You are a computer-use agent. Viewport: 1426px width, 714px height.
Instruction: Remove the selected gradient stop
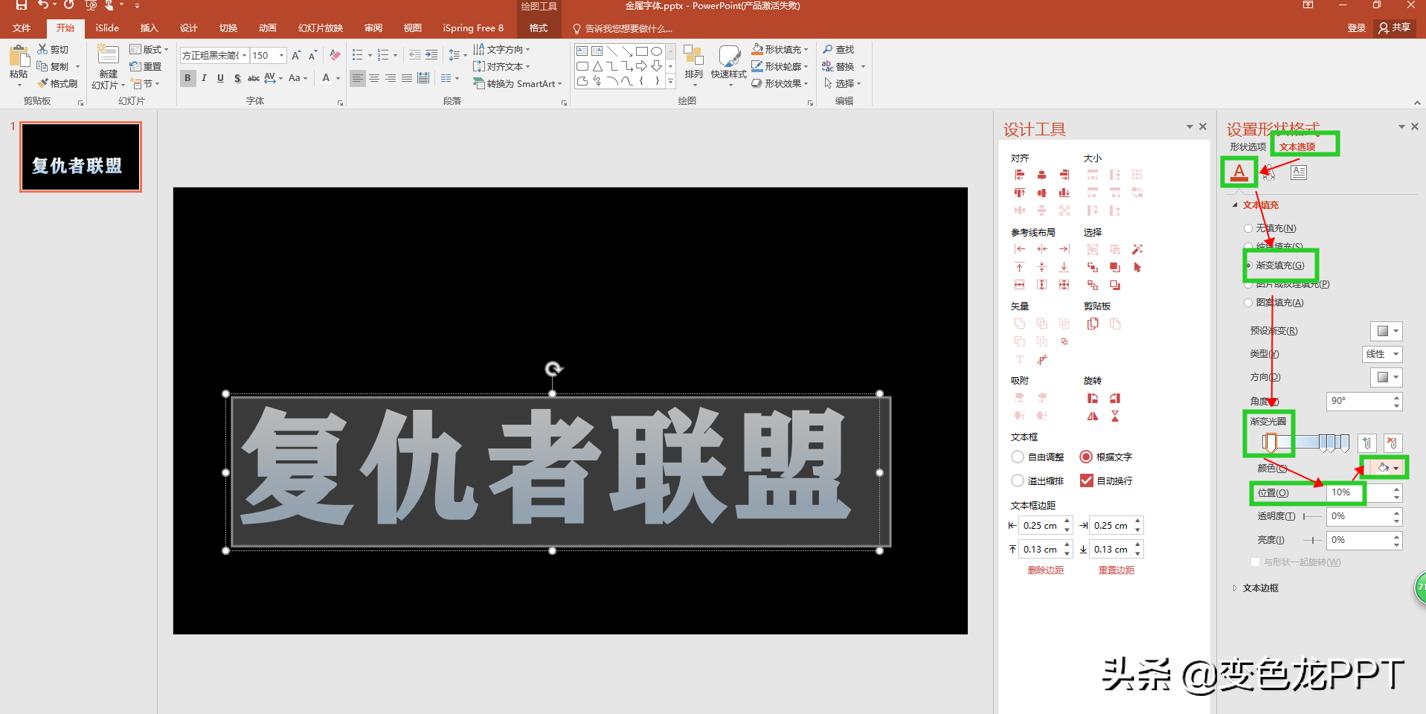[1394, 441]
